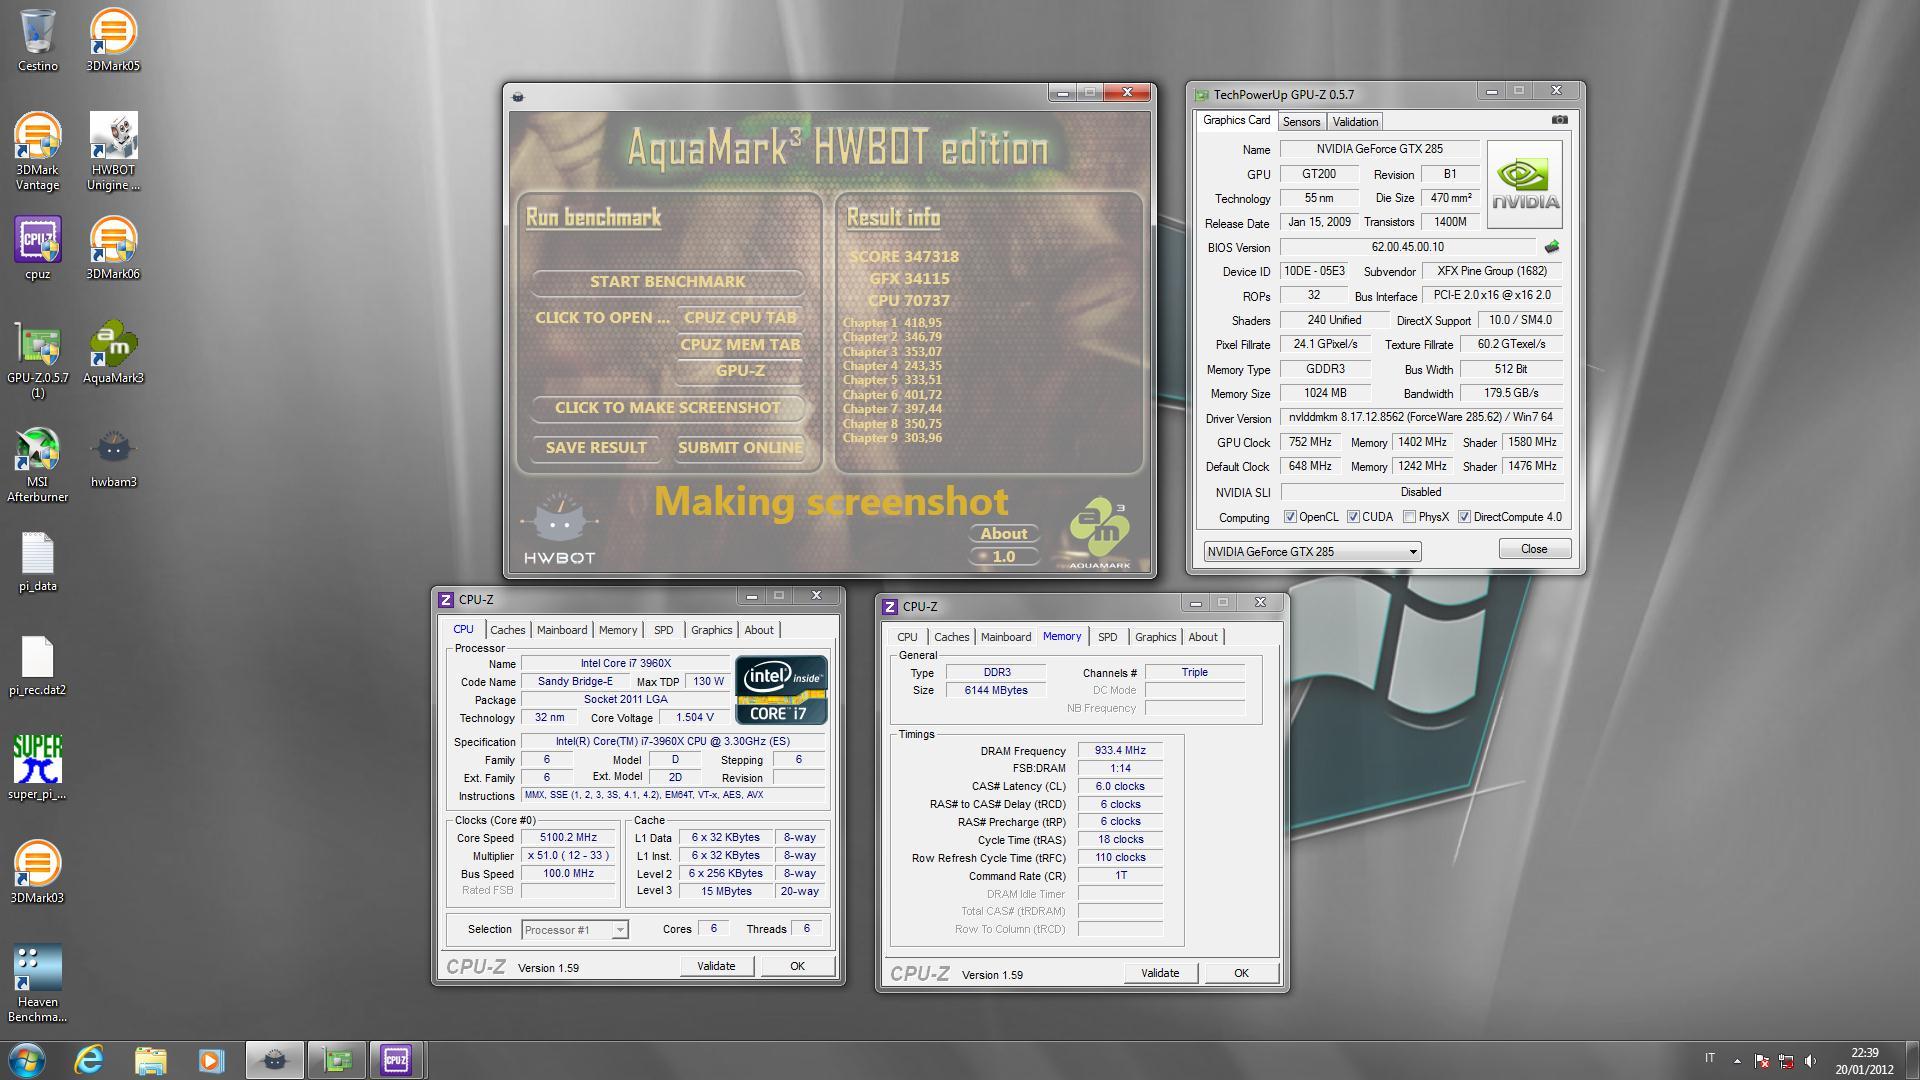
Task: Click SAVE RESULT in AquaMark
Action: pos(596,448)
